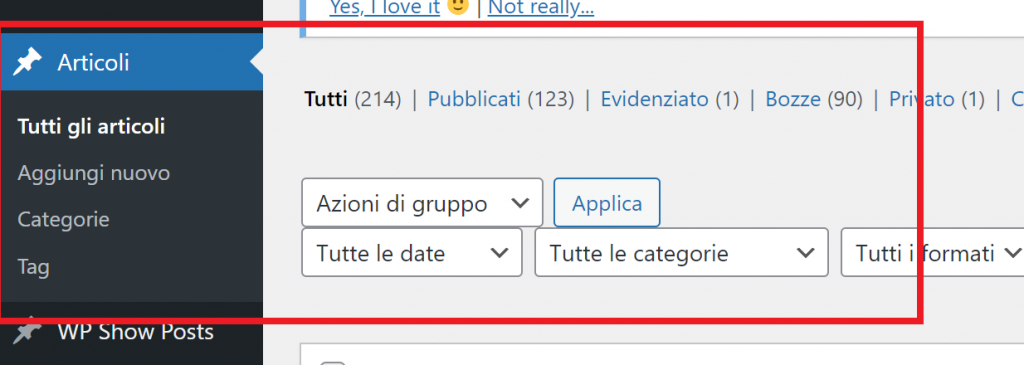Click the pushpin icon beside Articoli
Image resolution: width=1024 pixels, height=365 pixels.
click(x=27, y=62)
